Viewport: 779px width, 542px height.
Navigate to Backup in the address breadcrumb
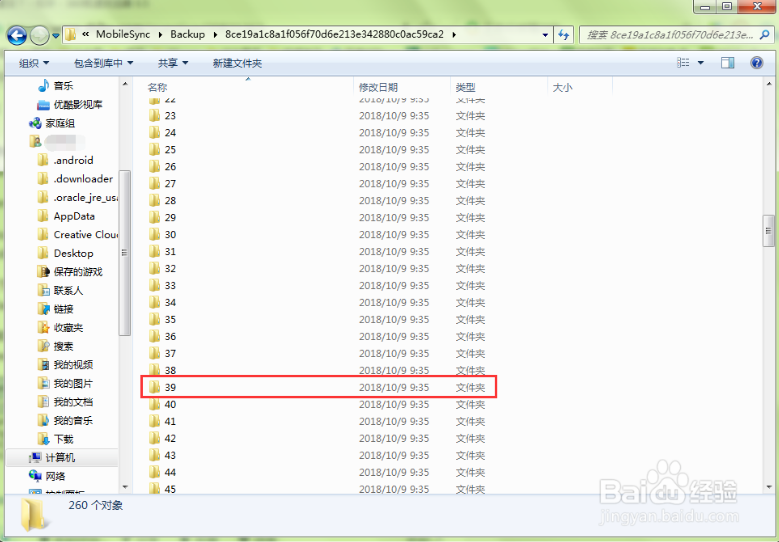tap(187, 34)
